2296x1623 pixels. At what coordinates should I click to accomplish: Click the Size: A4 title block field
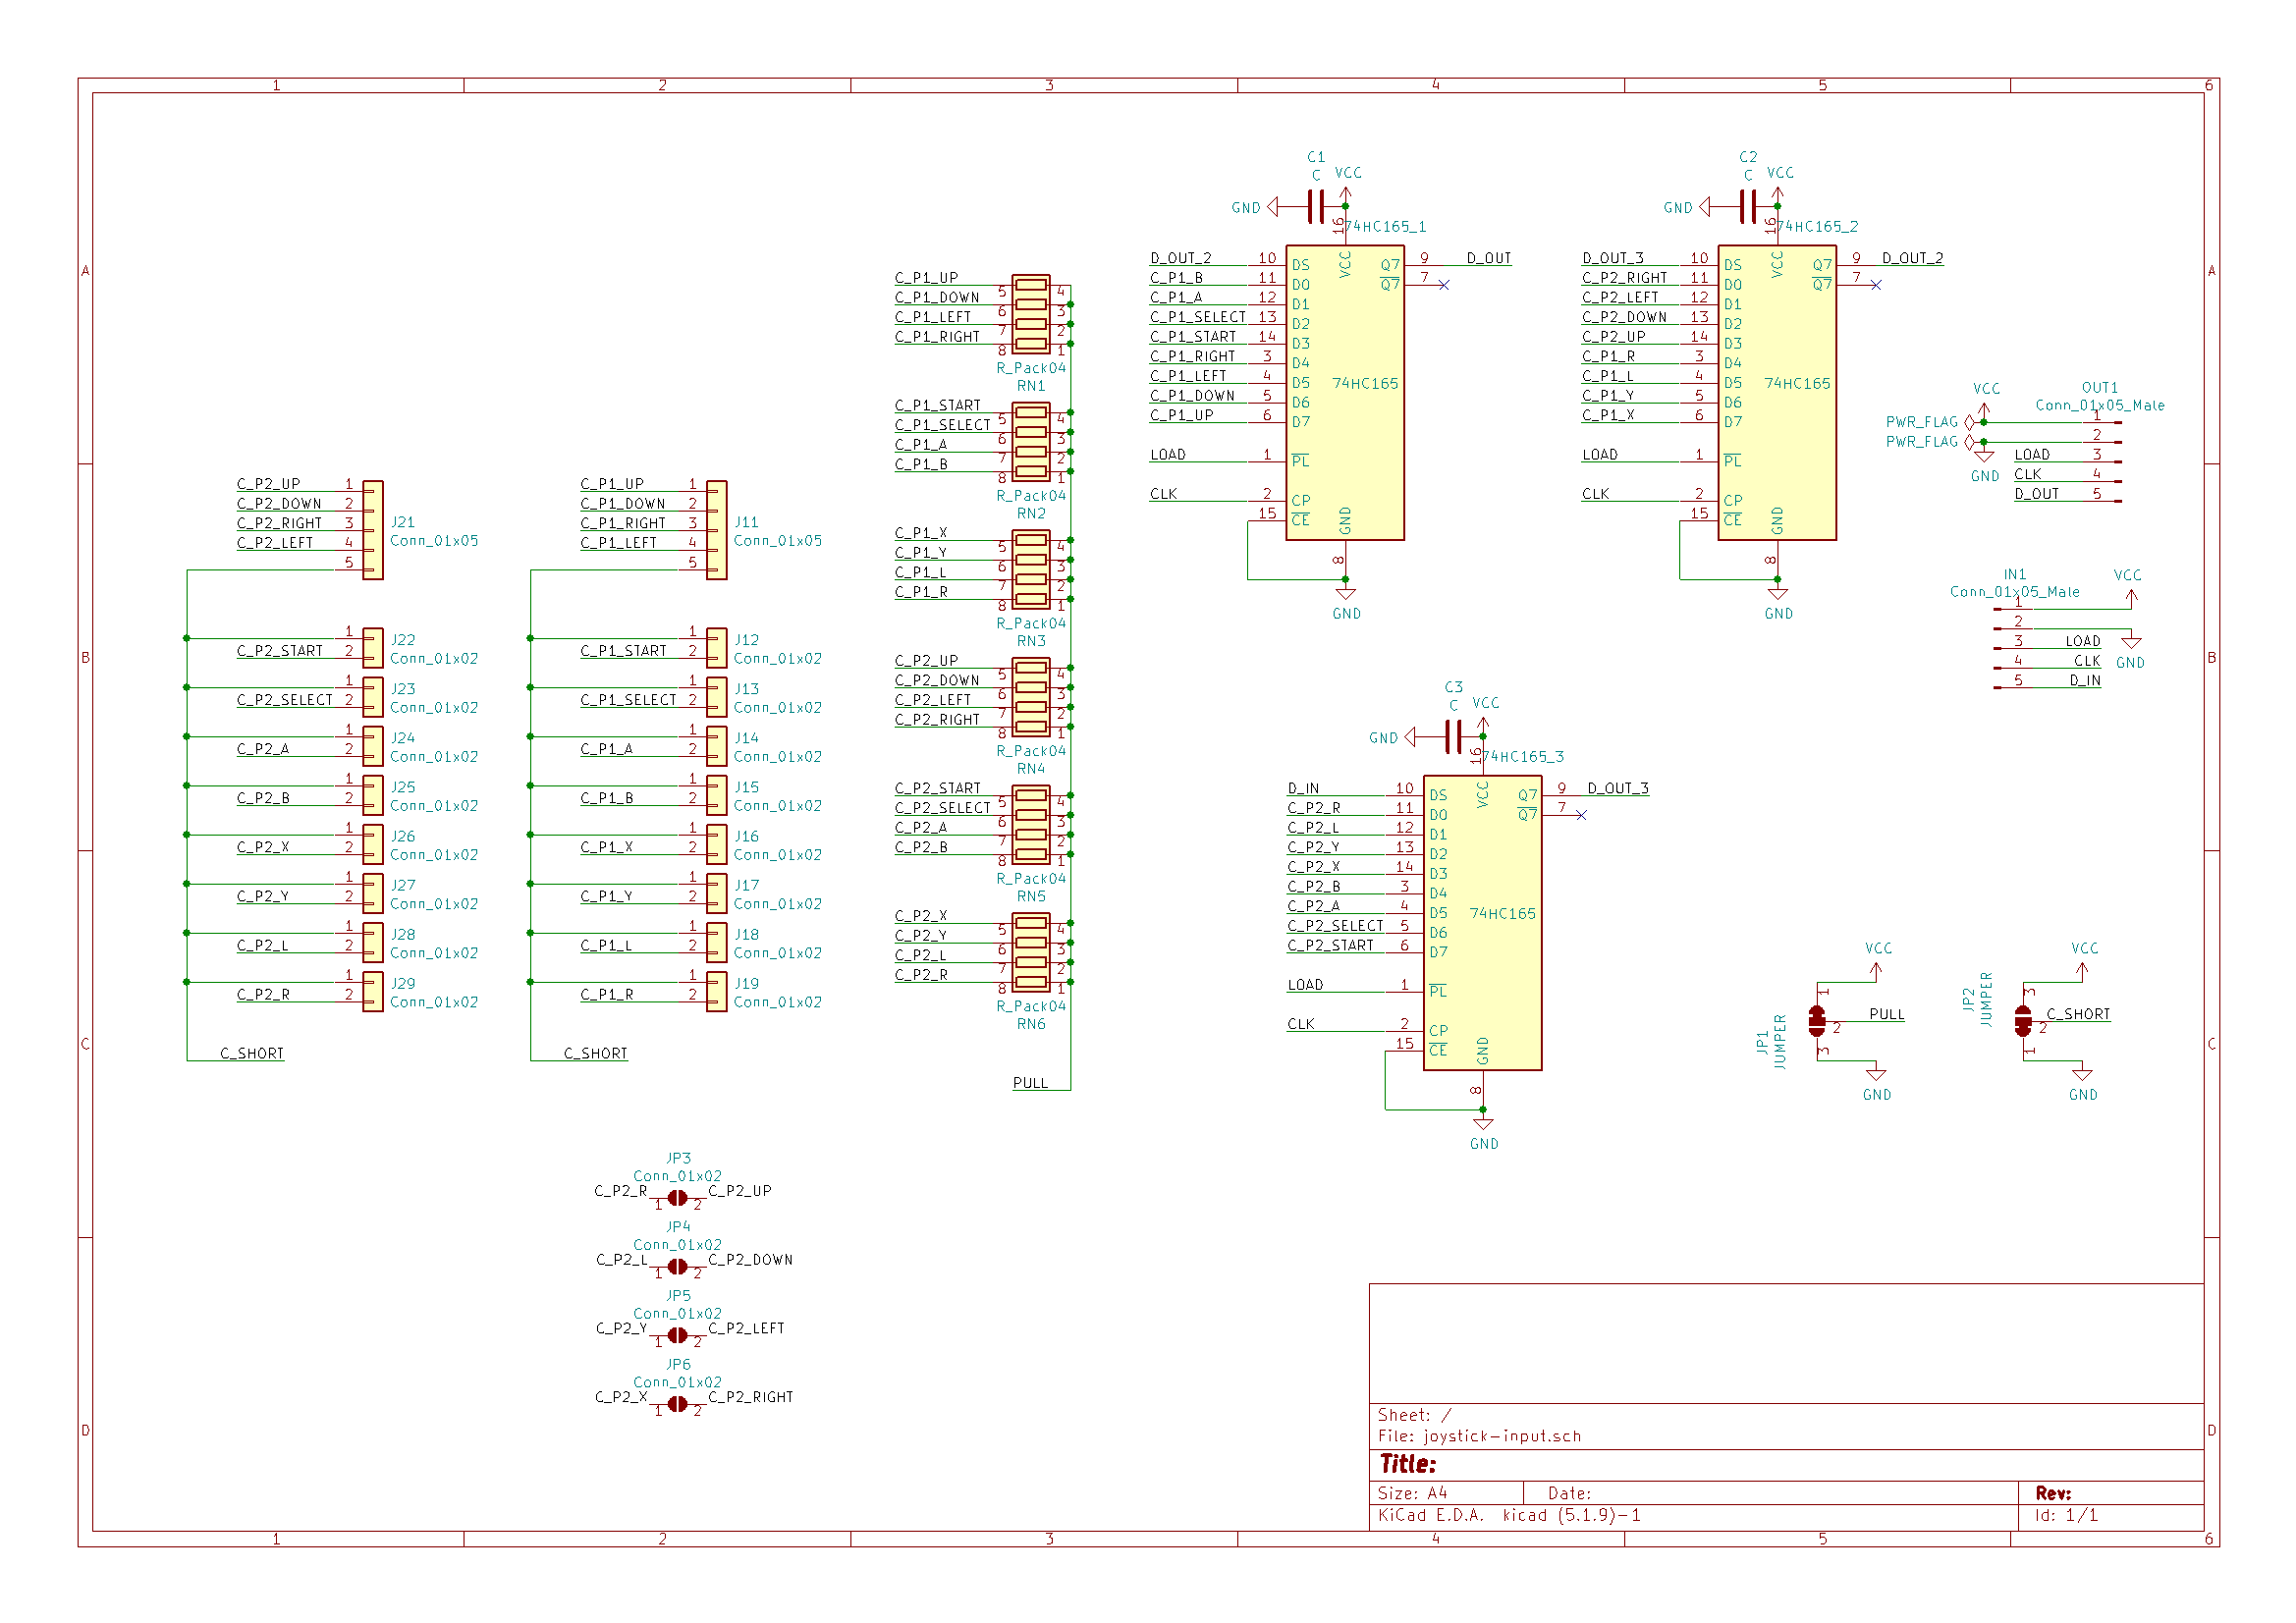(x=1412, y=1493)
